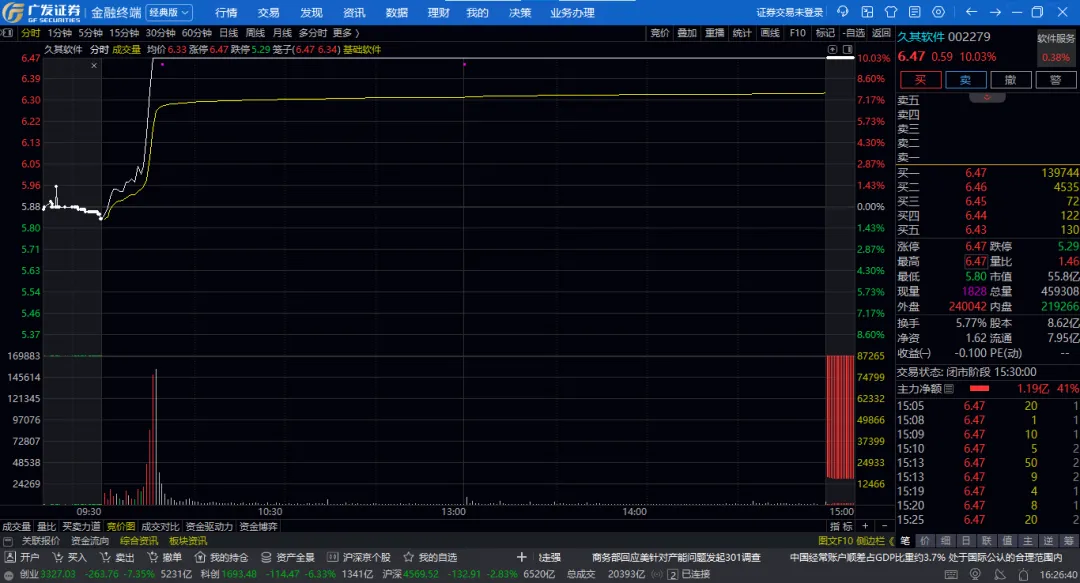Click the alert bell icon in status bar
1080x583 pixels.
coord(1024,574)
